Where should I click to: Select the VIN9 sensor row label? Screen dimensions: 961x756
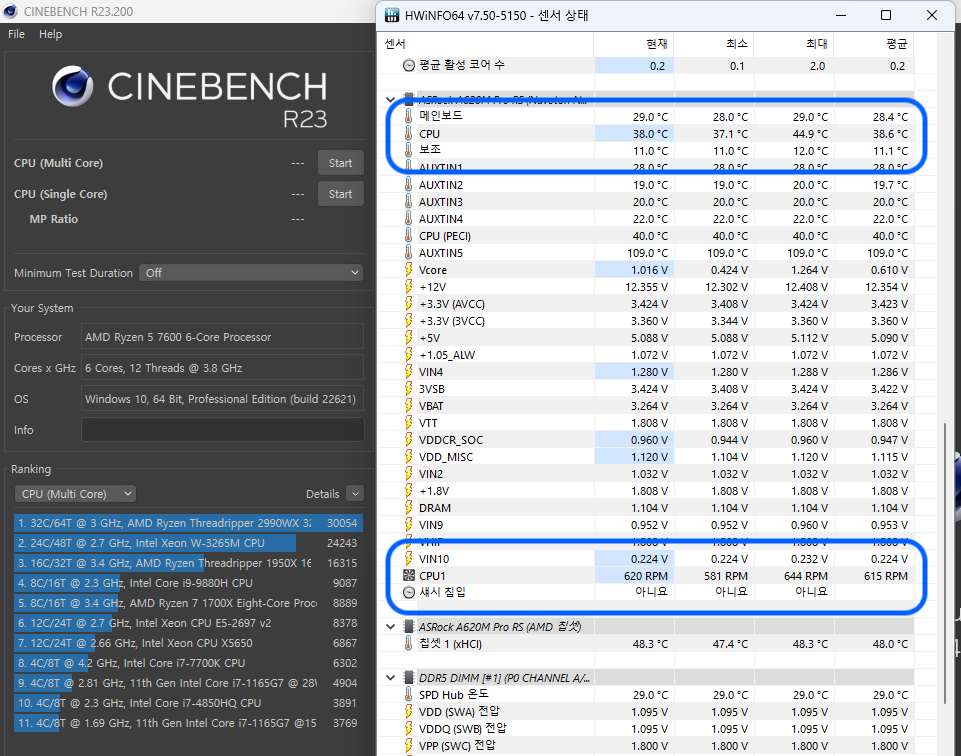431,525
